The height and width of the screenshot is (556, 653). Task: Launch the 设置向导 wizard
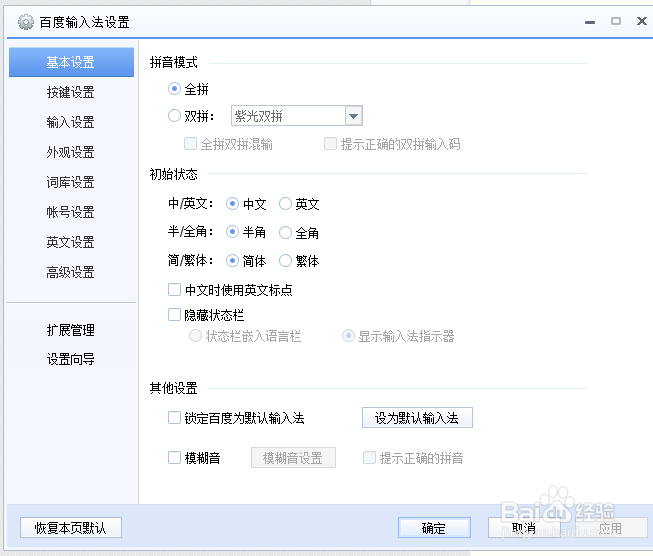(71, 359)
